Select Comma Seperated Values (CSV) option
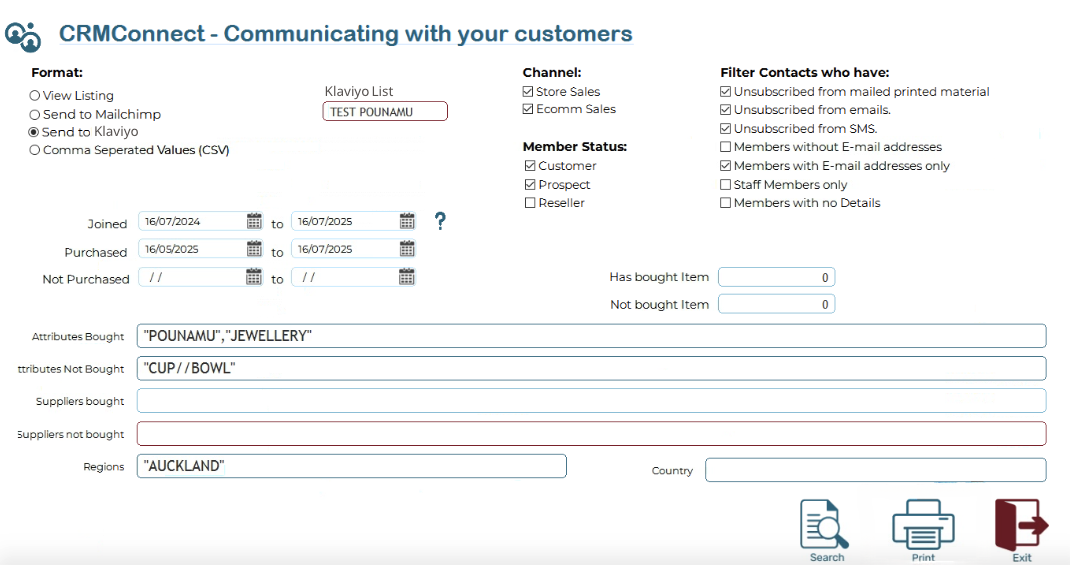This screenshot has height=566, width=1070. pos(34,150)
